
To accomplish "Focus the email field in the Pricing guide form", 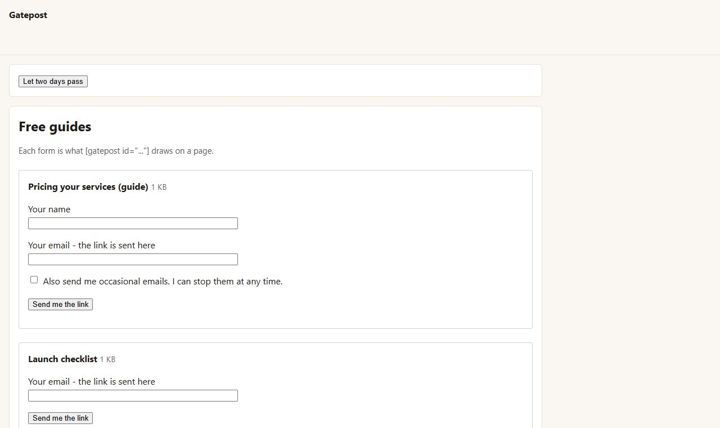I will (x=133, y=259).
